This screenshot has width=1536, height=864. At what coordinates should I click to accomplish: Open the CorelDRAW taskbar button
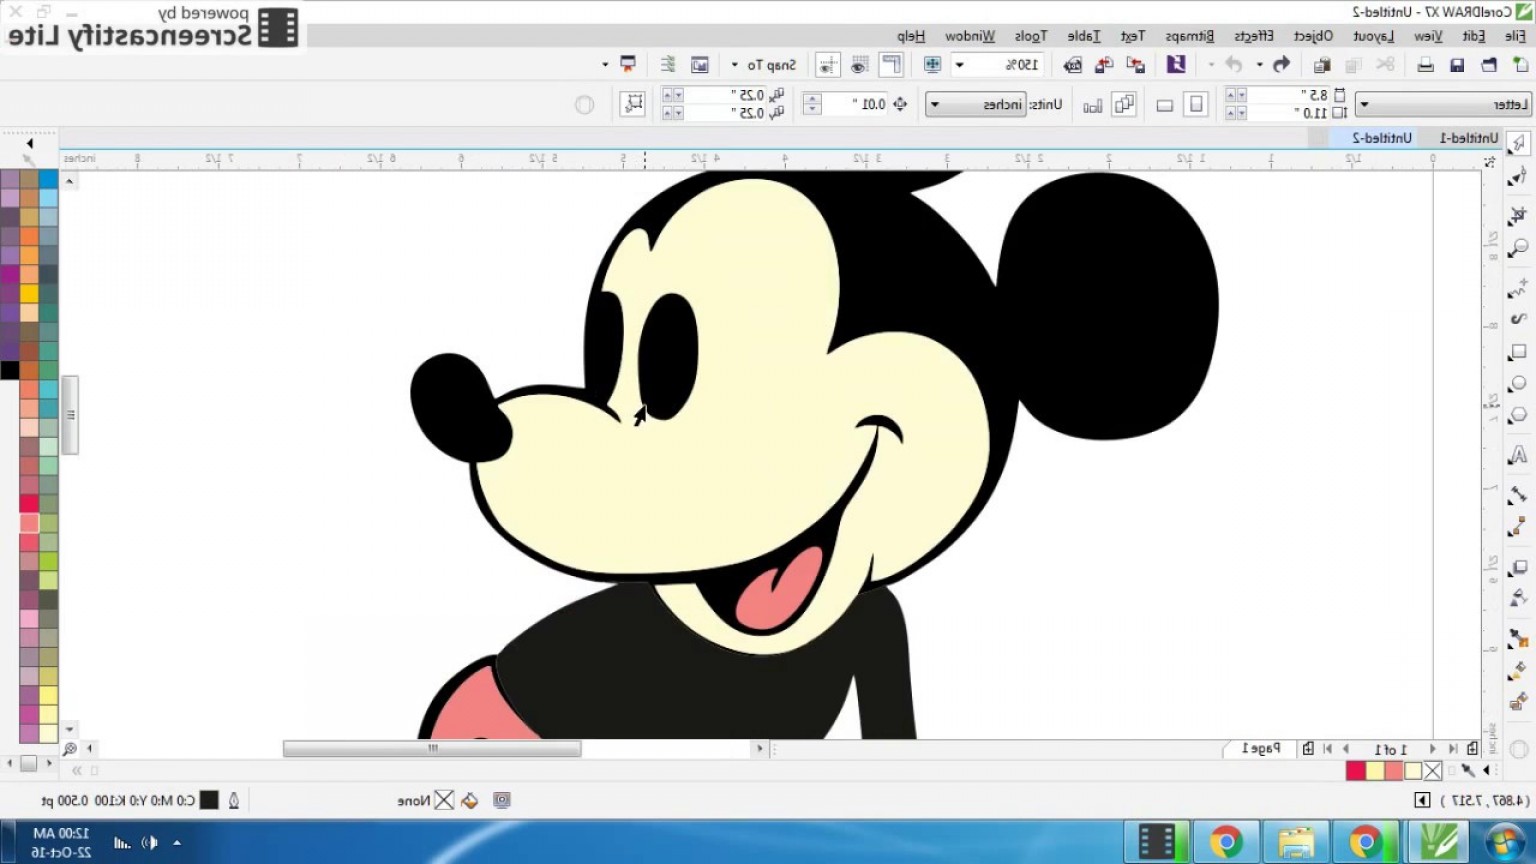click(1438, 842)
